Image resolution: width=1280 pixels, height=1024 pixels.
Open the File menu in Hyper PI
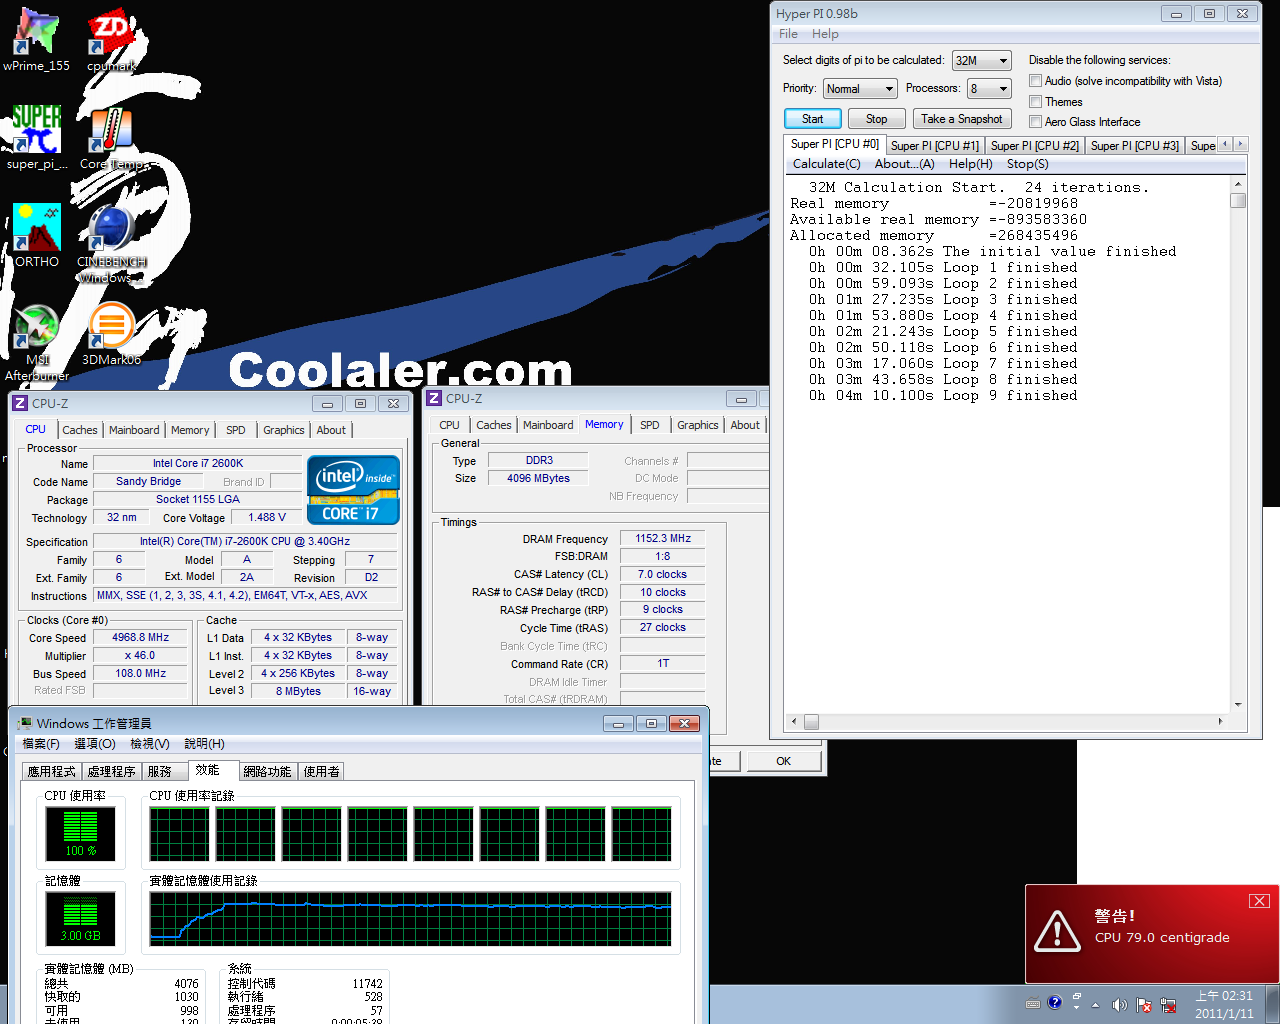[x=789, y=34]
